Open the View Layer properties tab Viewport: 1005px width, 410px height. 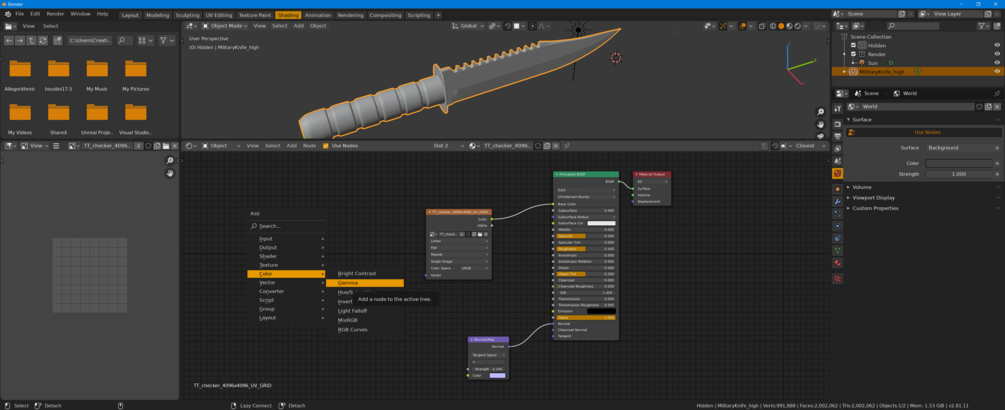point(837,148)
